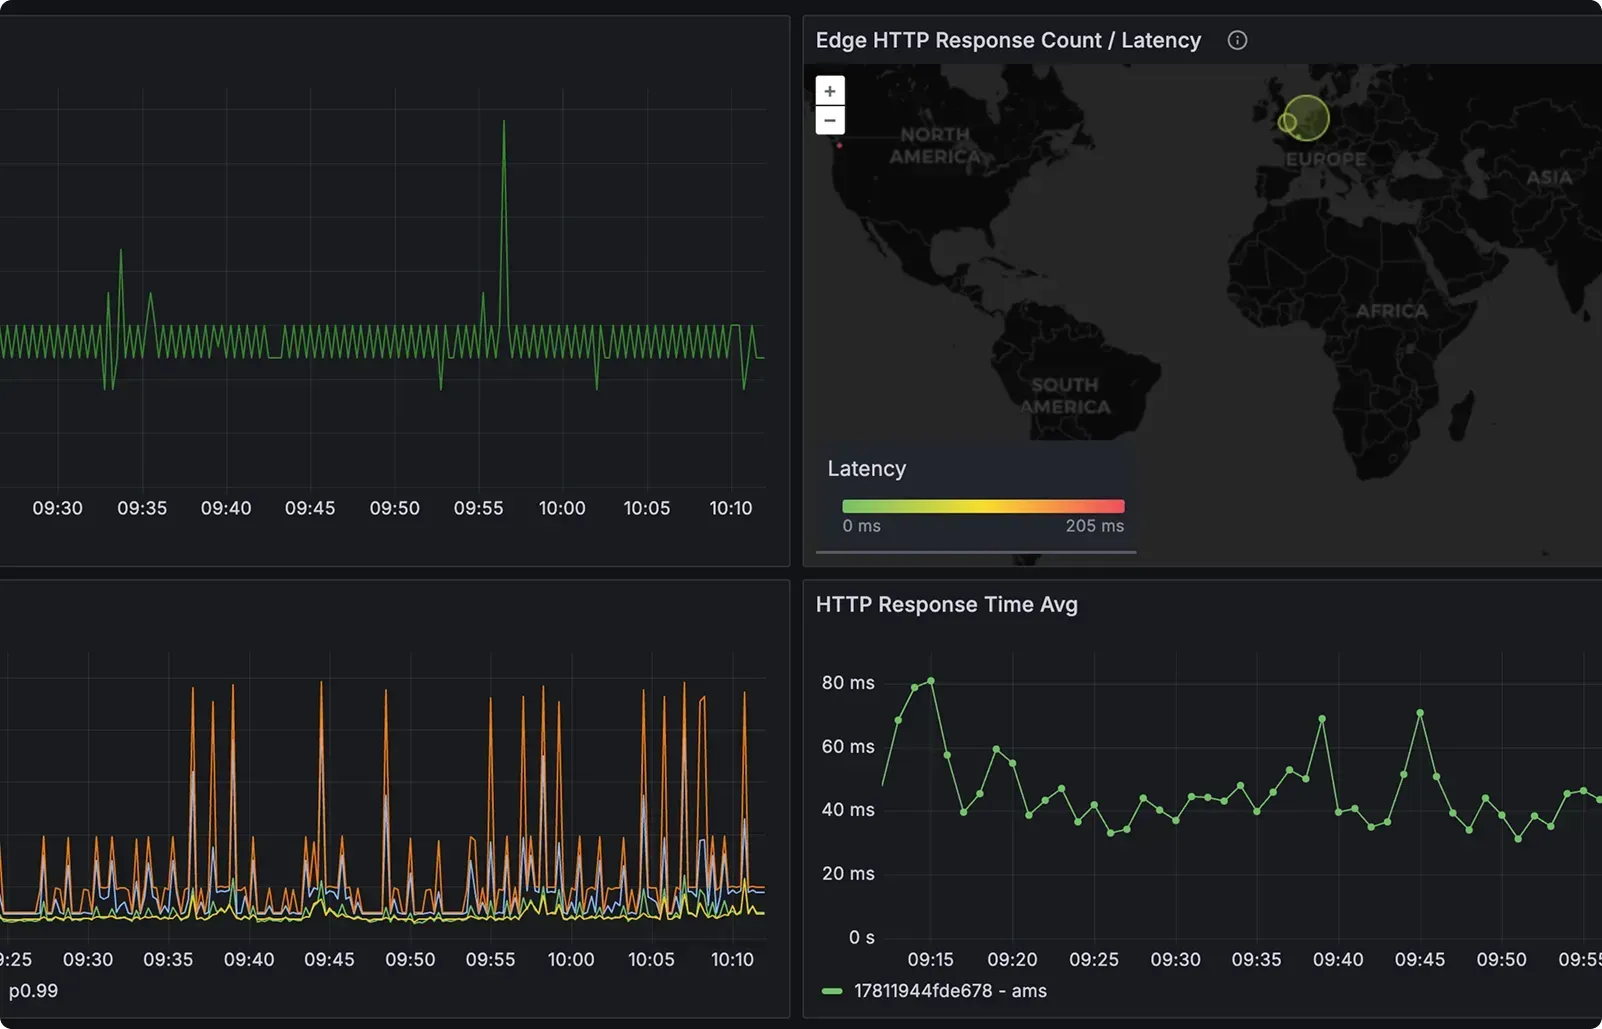This screenshot has width=1602, height=1029.
Task: Zoom out on the world map
Action: click(830, 120)
